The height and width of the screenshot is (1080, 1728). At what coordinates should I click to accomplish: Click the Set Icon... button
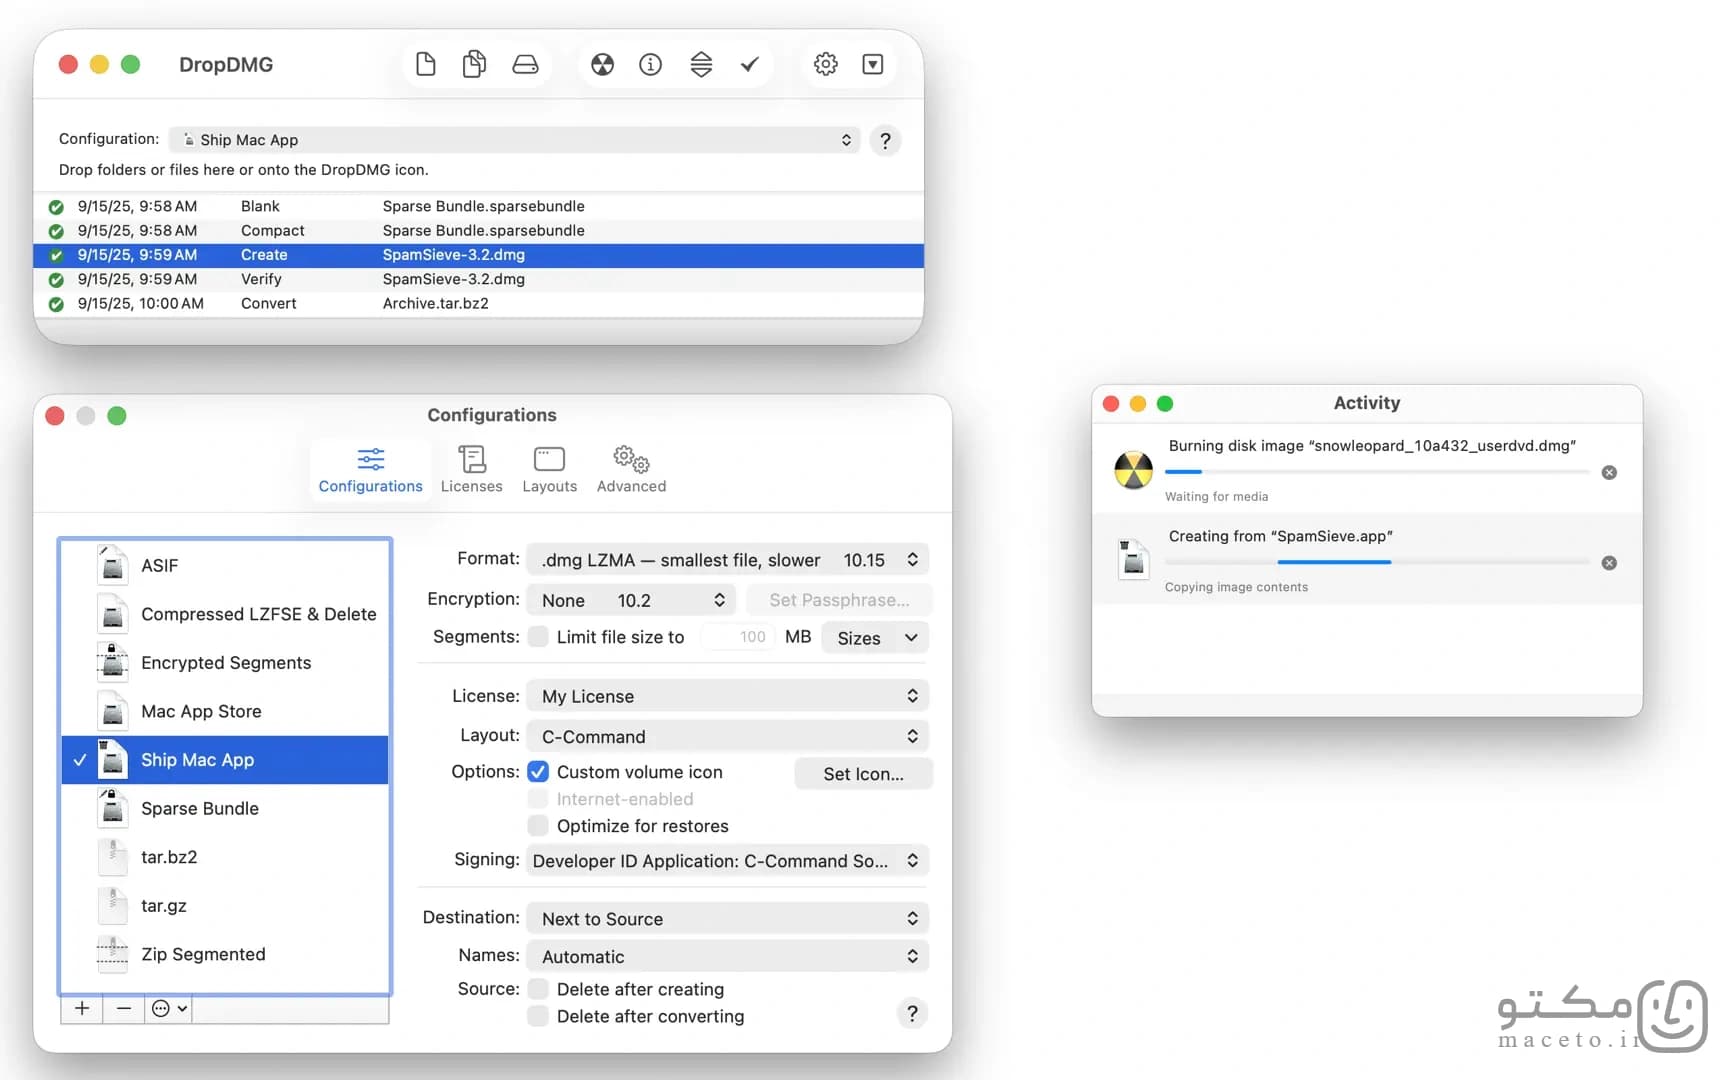point(863,774)
